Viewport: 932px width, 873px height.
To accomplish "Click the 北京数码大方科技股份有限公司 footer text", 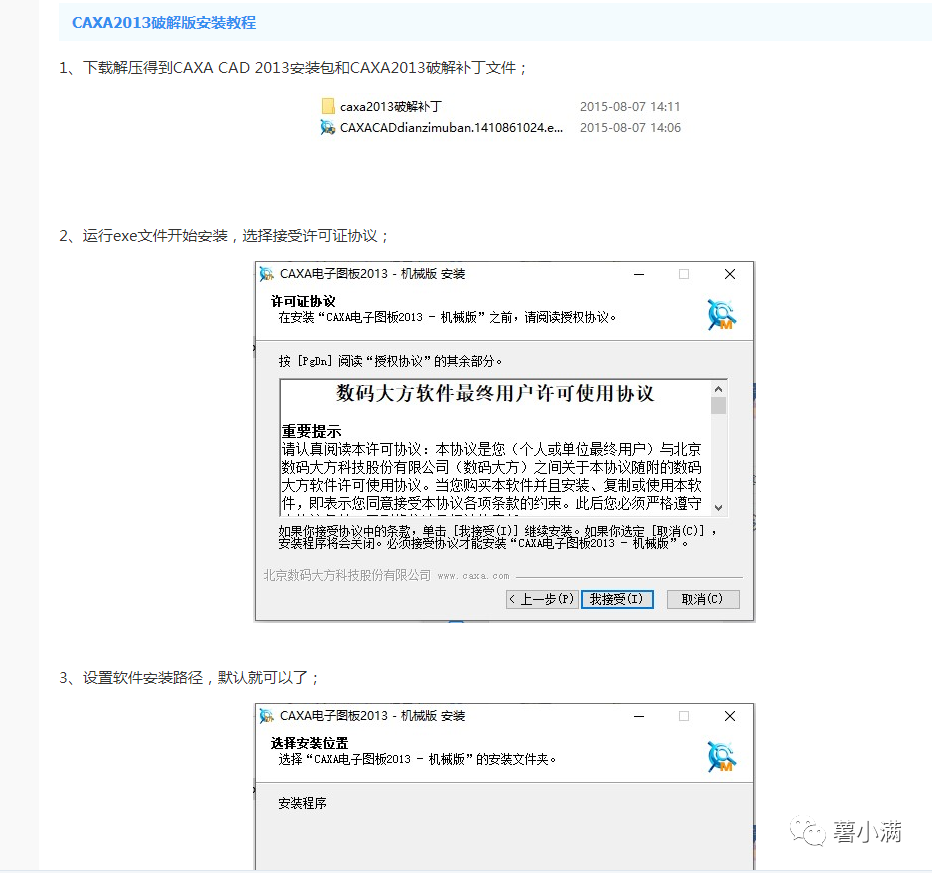I will tap(347, 575).
